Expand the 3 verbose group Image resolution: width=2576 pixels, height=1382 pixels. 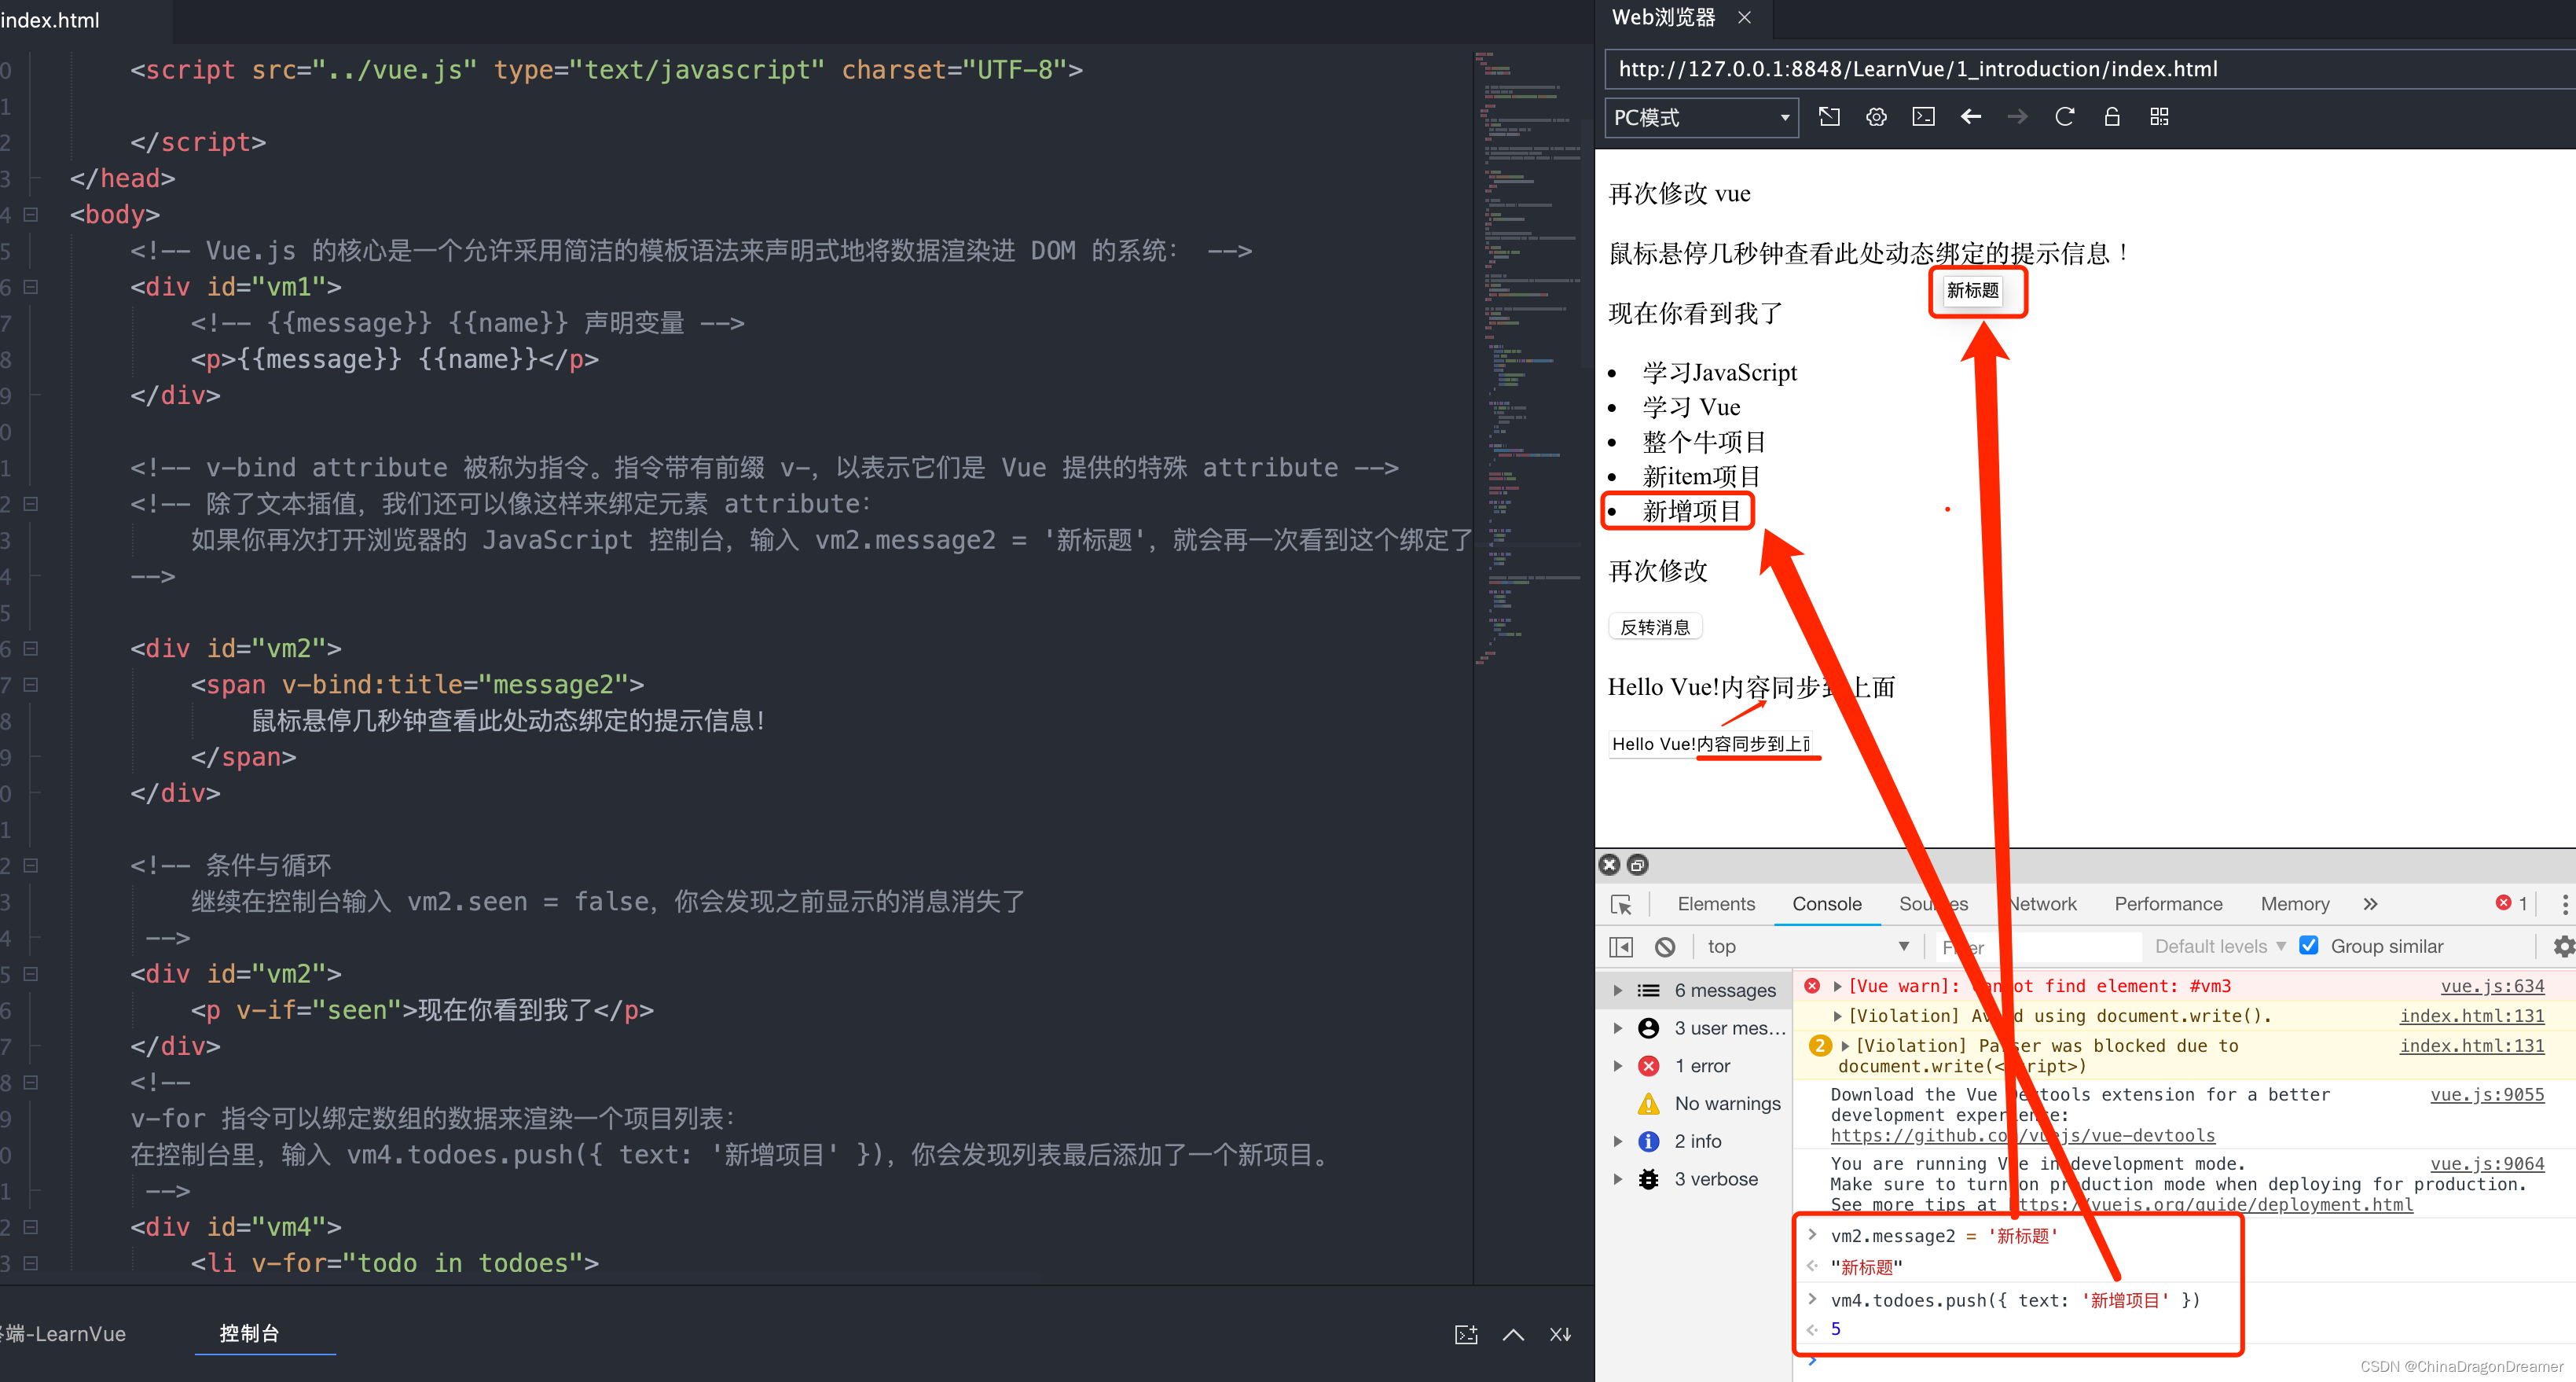click(x=1618, y=1179)
